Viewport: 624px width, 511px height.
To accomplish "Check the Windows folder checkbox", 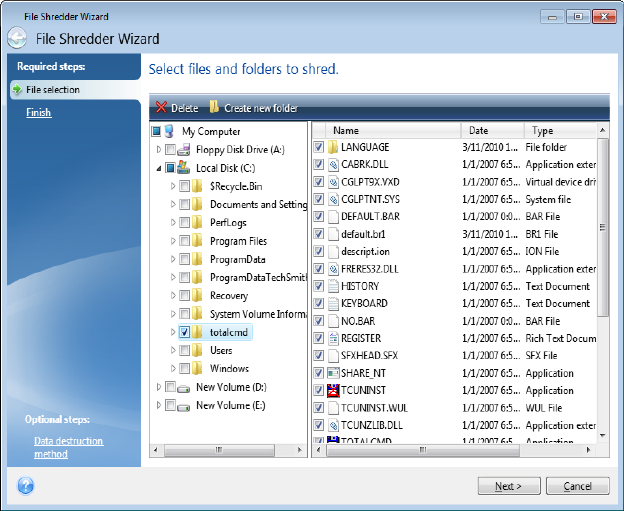I will [184, 368].
